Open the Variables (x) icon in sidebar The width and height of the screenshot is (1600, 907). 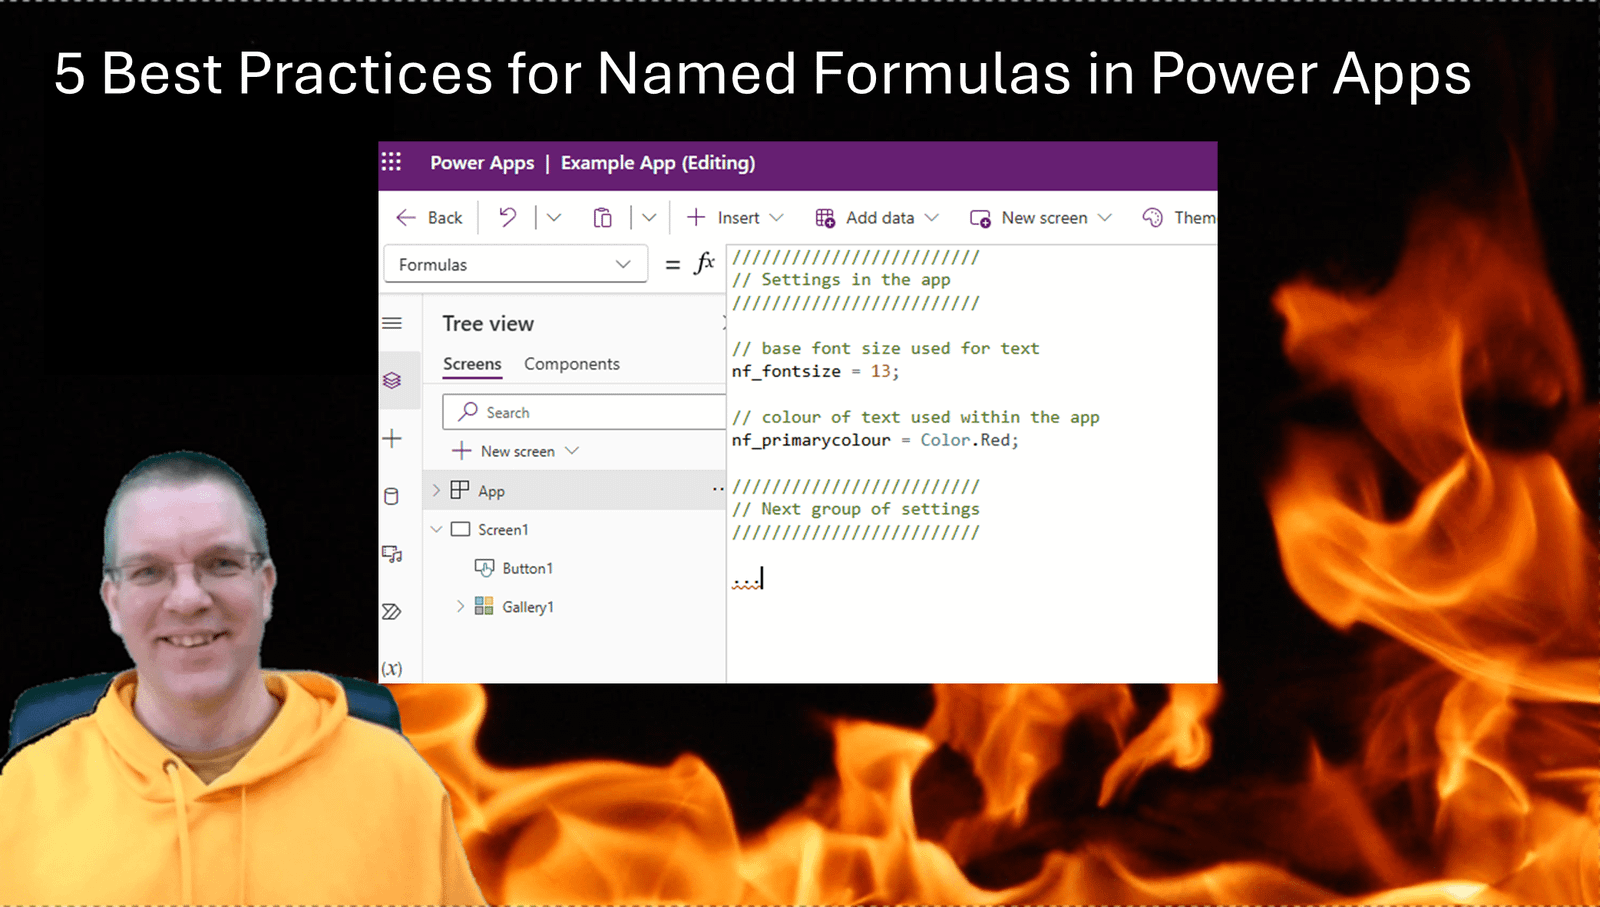392,668
